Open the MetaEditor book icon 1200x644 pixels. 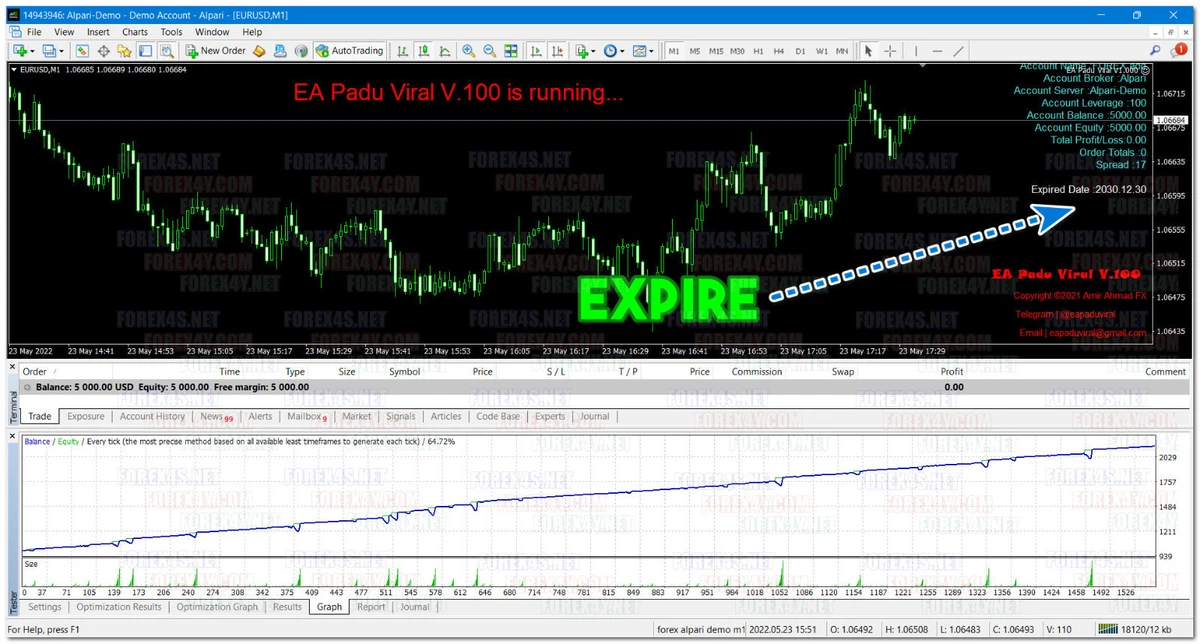pyautogui.click(x=259, y=51)
